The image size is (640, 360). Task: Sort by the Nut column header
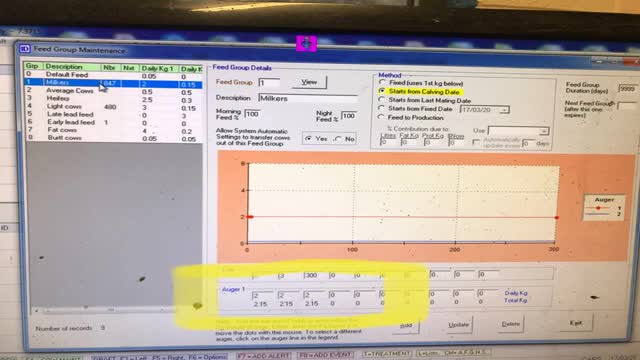pos(129,68)
